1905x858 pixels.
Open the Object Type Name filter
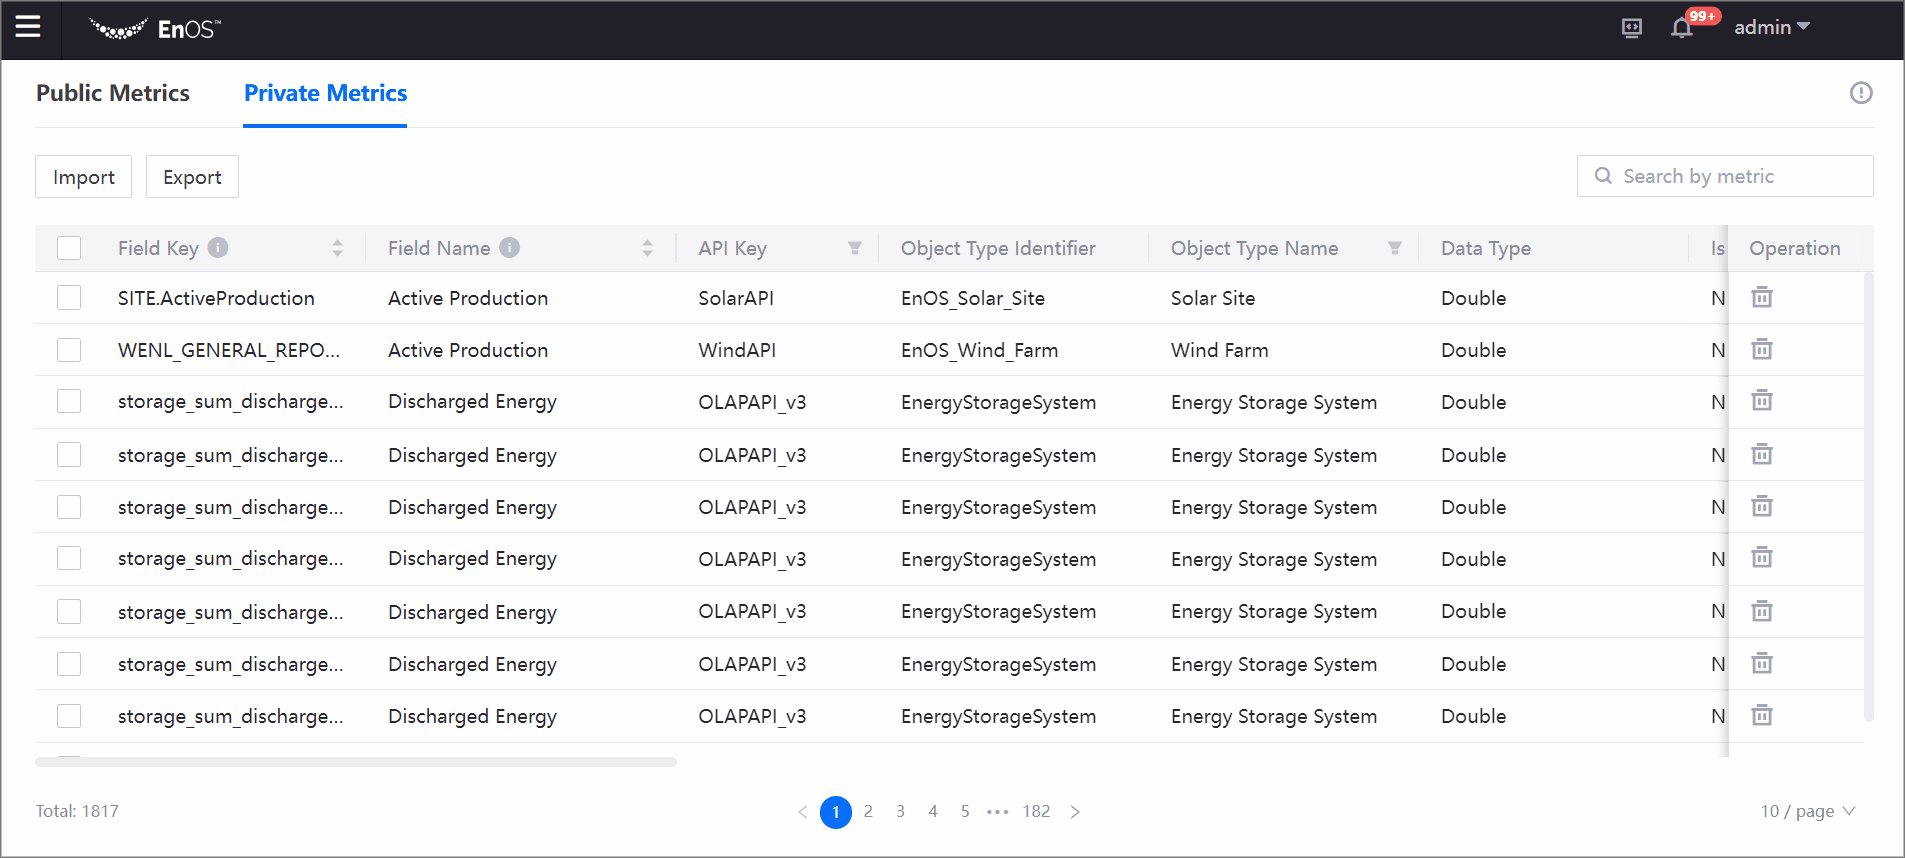[x=1395, y=248]
